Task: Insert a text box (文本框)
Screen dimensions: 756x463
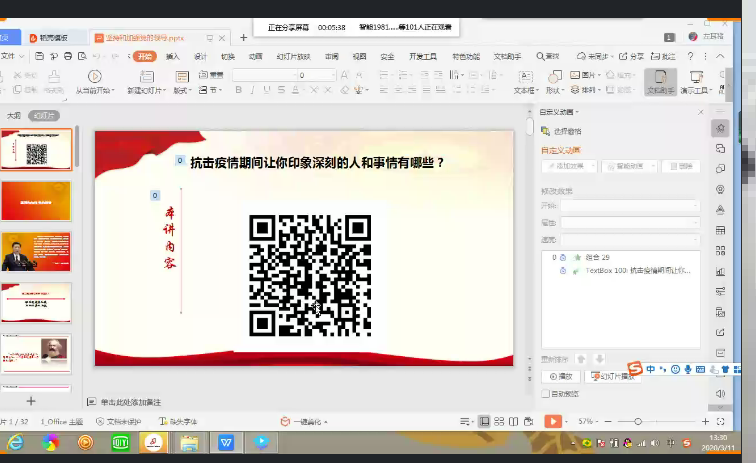Action: coord(525,82)
